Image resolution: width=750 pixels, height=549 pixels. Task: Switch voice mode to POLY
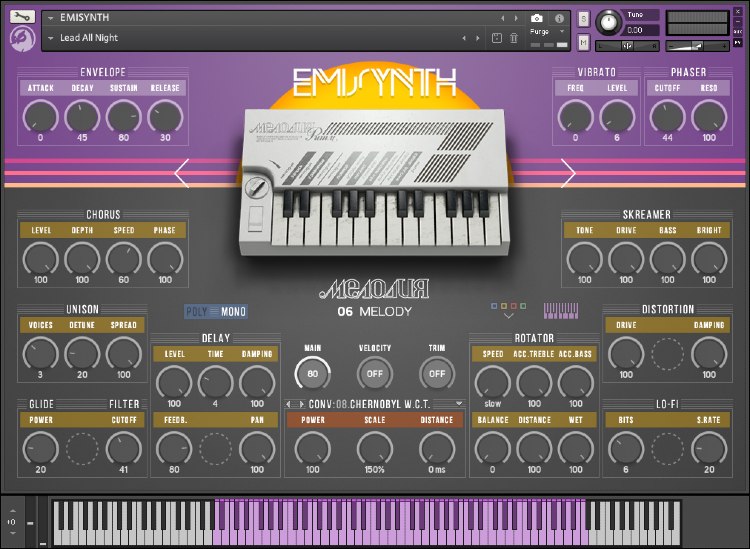[x=197, y=312]
